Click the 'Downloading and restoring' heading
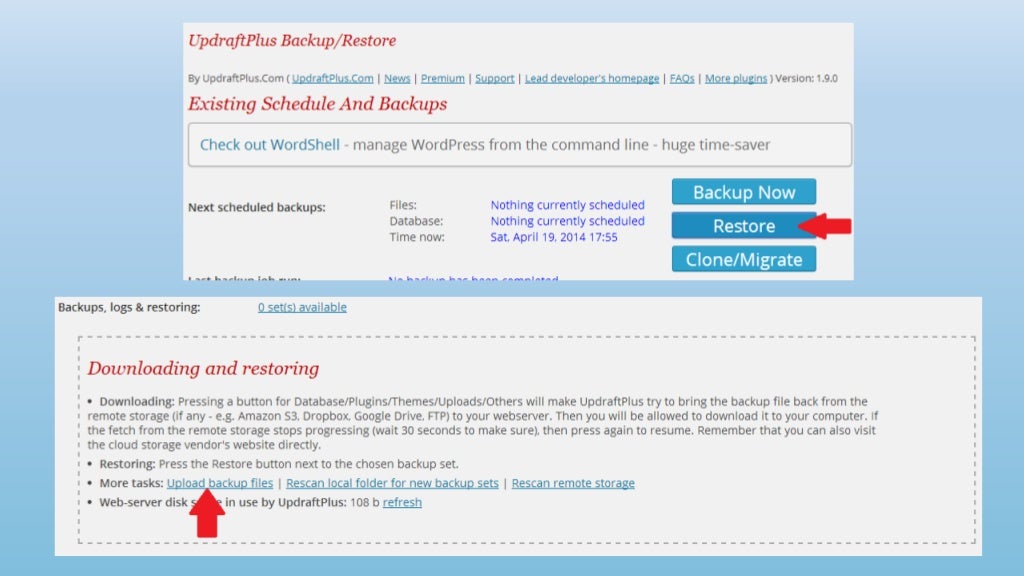The height and width of the screenshot is (576, 1024). click(x=203, y=368)
